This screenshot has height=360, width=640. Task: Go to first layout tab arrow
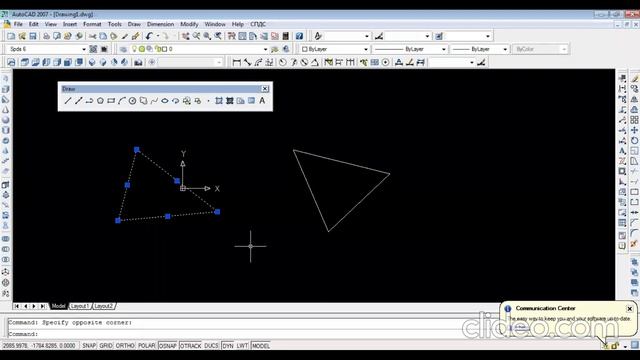tap(17, 306)
